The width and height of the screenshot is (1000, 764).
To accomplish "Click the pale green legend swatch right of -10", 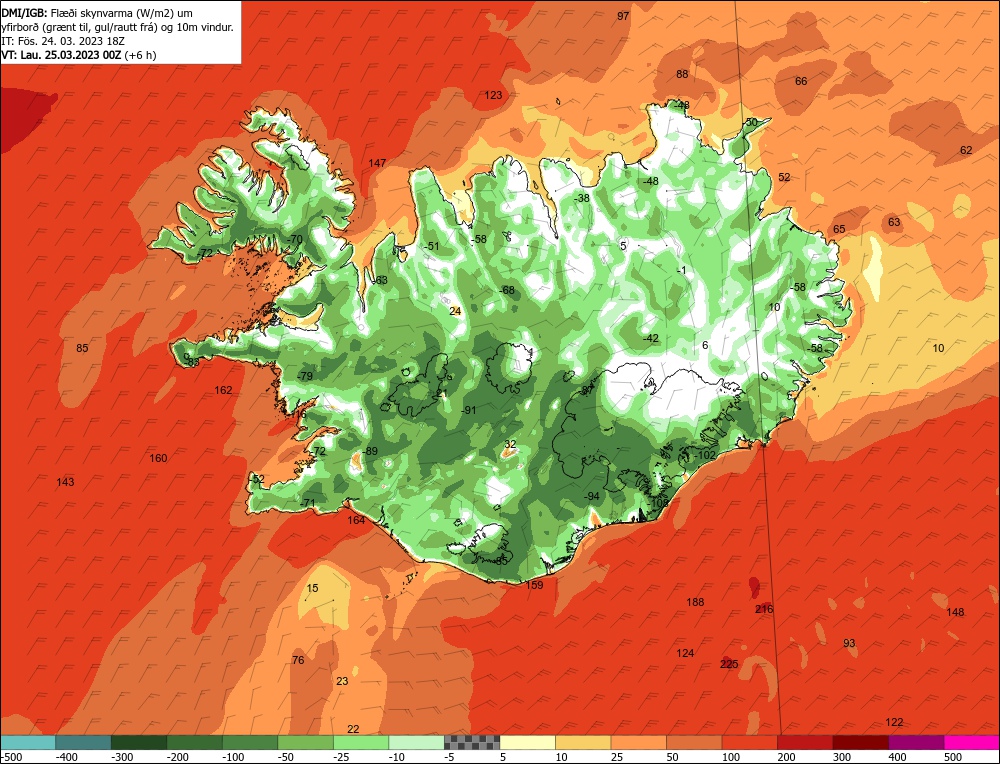I will click(x=416, y=742).
